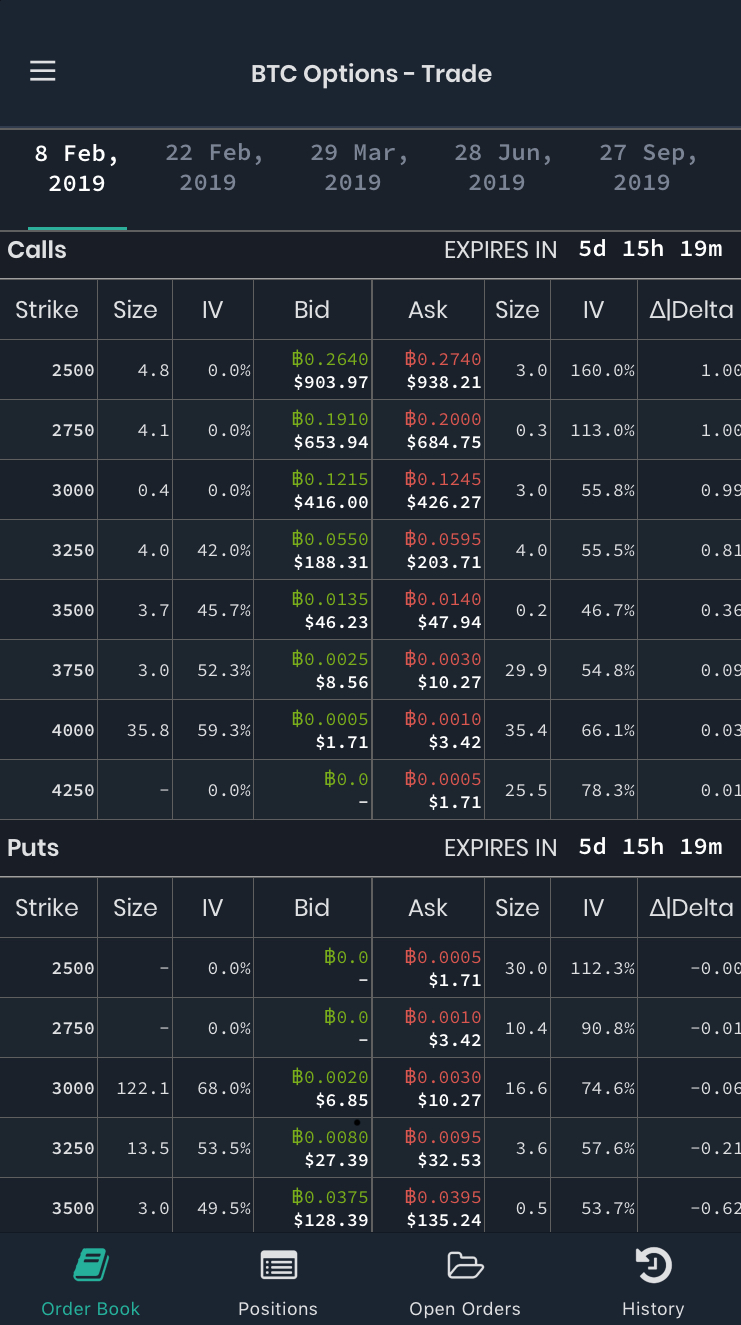Click the Calls table Strike header
The height and width of the screenshot is (1325, 741).
(47, 310)
